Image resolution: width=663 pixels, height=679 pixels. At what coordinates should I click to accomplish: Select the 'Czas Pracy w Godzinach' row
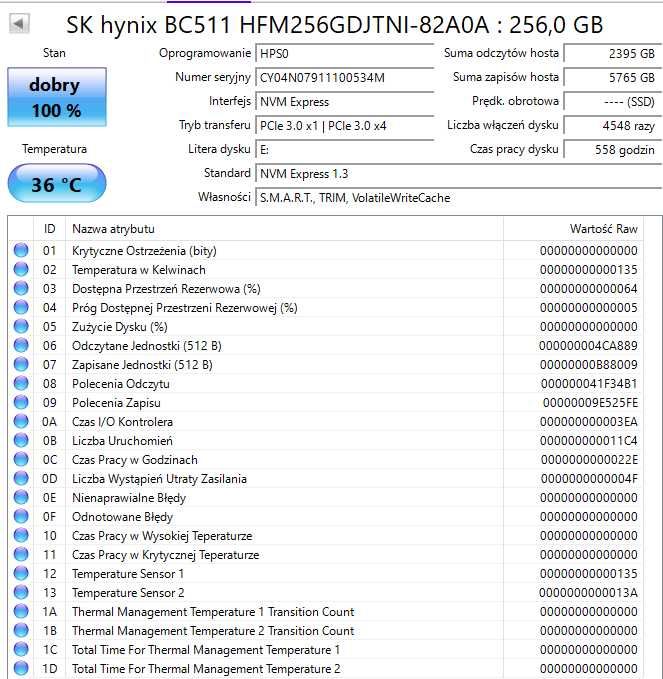click(326, 459)
